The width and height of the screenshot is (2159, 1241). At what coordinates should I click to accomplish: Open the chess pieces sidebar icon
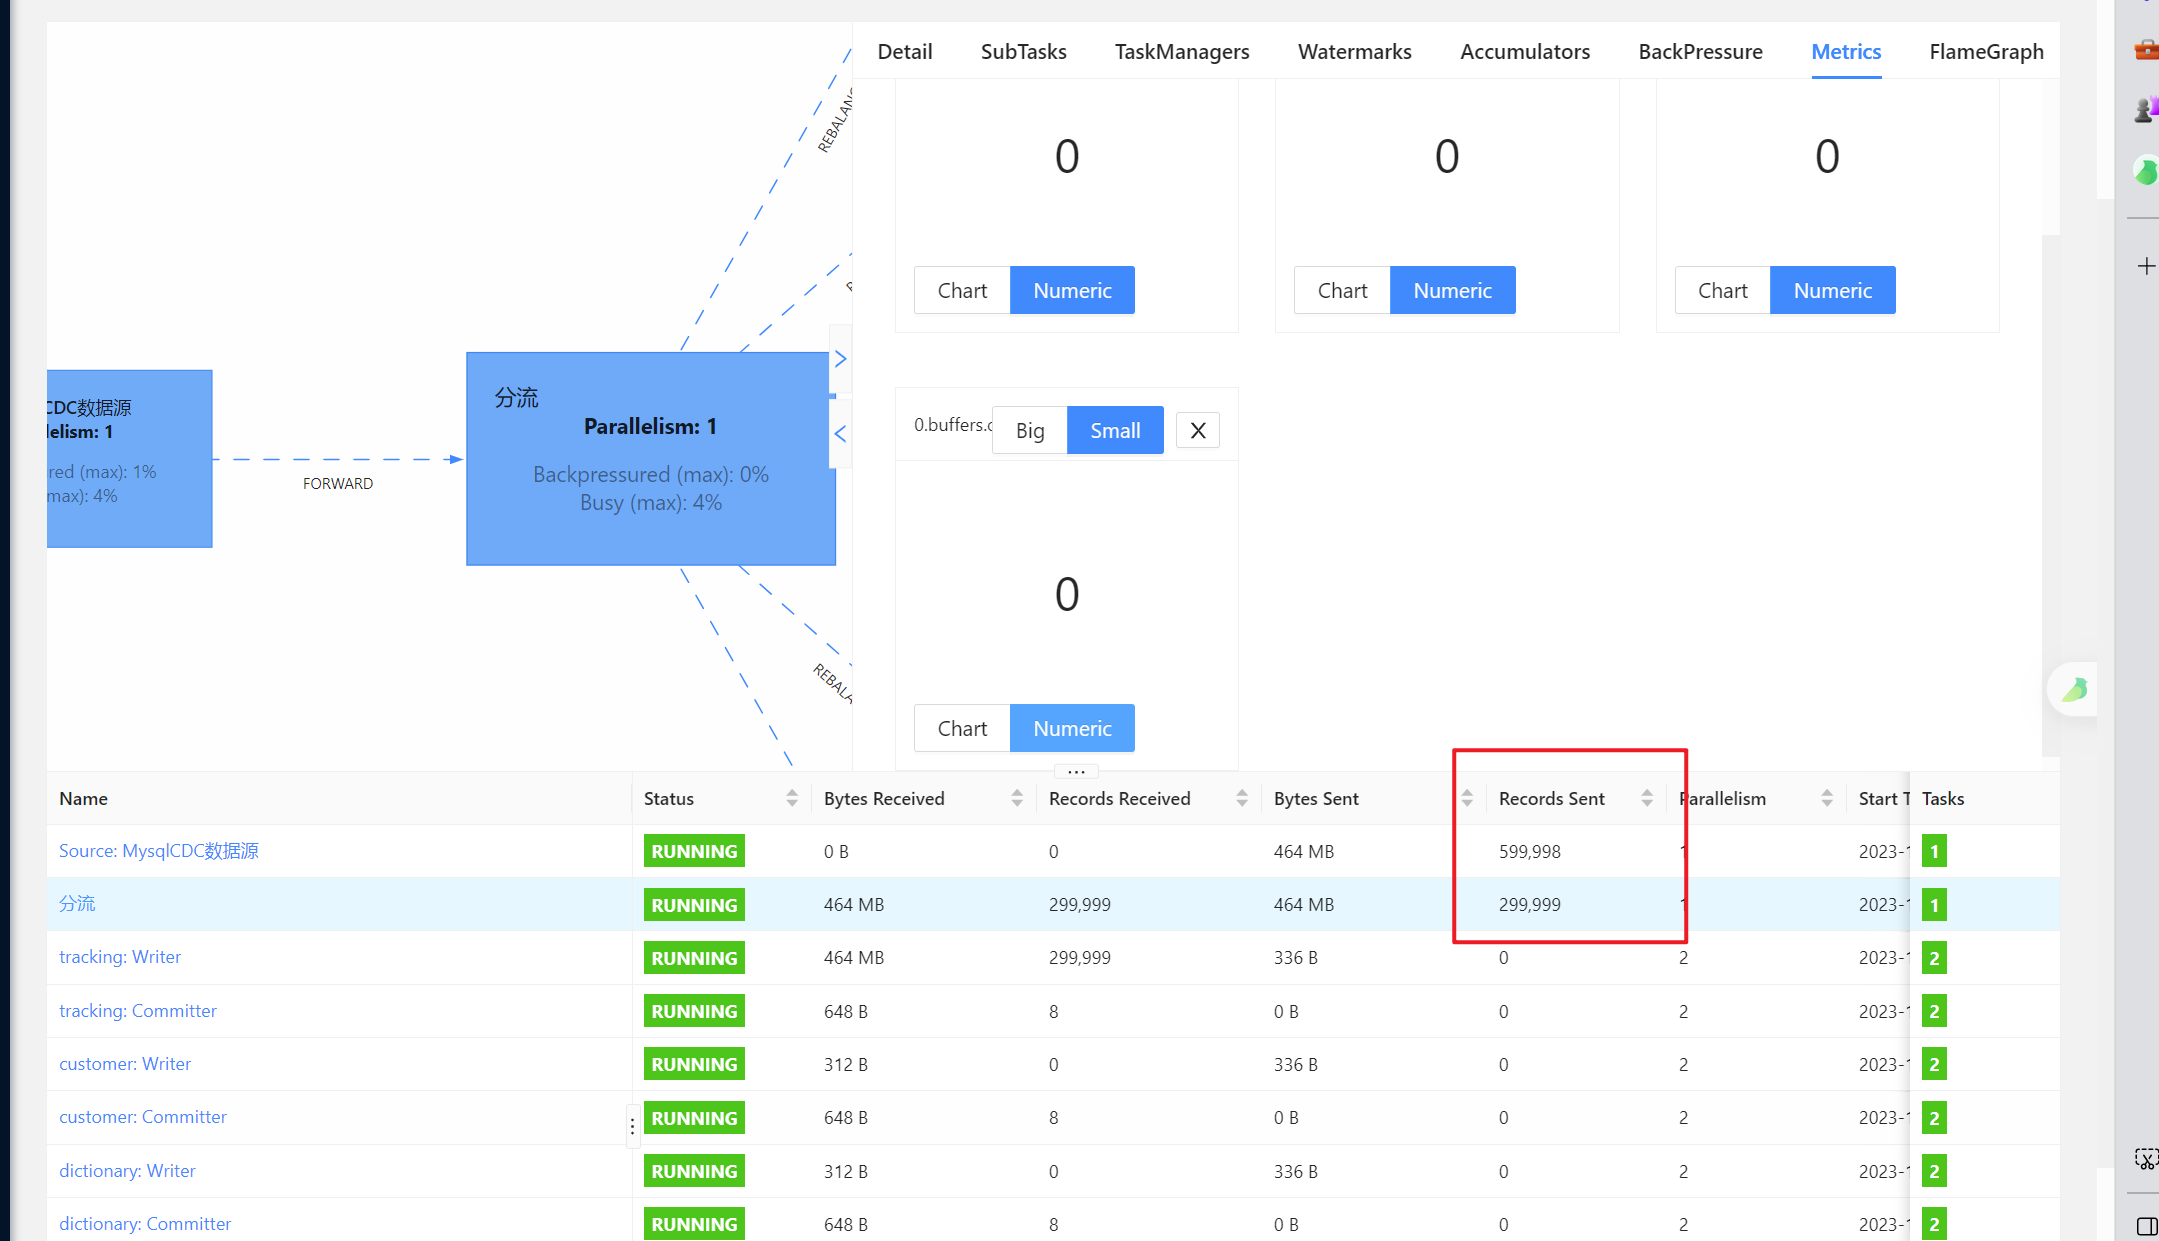(x=2146, y=109)
